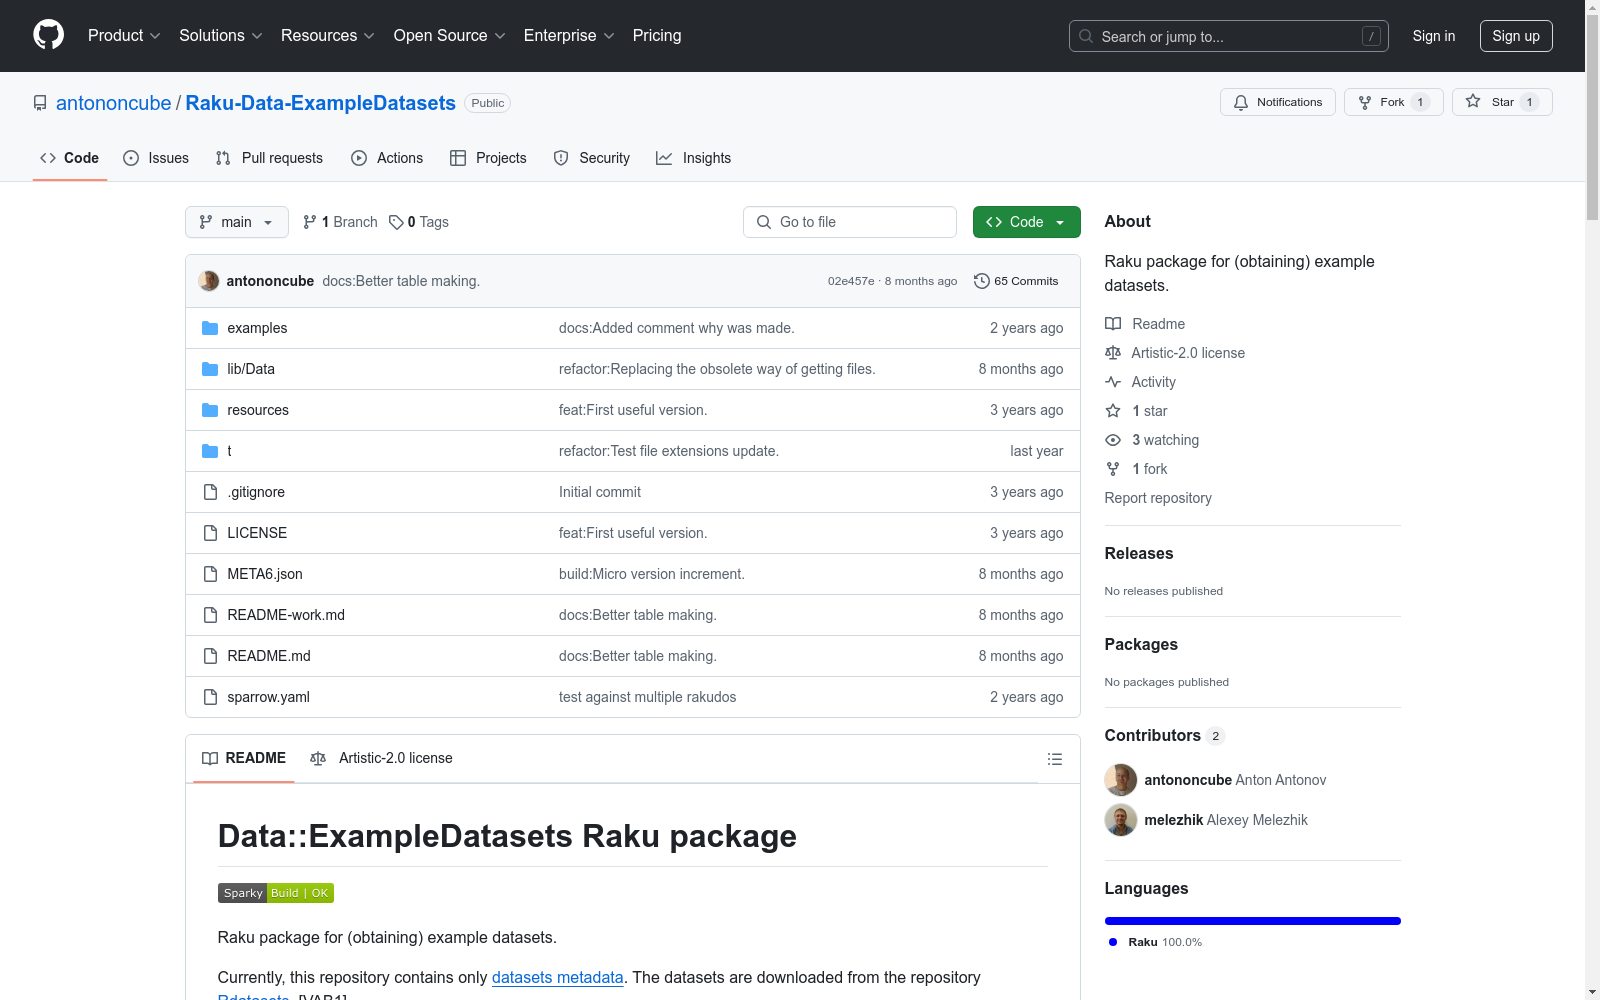Click the Sign up button
The width and height of the screenshot is (1600, 1000).
(1516, 36)
